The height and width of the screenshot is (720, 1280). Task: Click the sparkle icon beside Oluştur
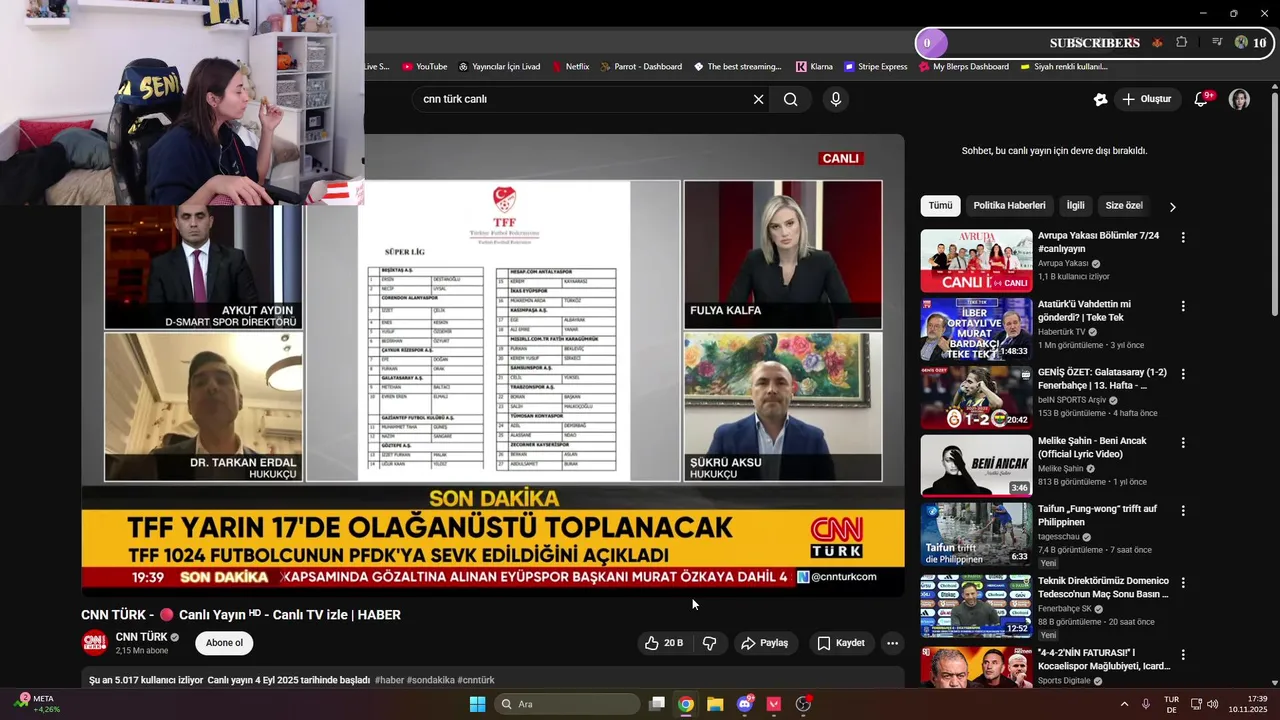click(1100, 99)
